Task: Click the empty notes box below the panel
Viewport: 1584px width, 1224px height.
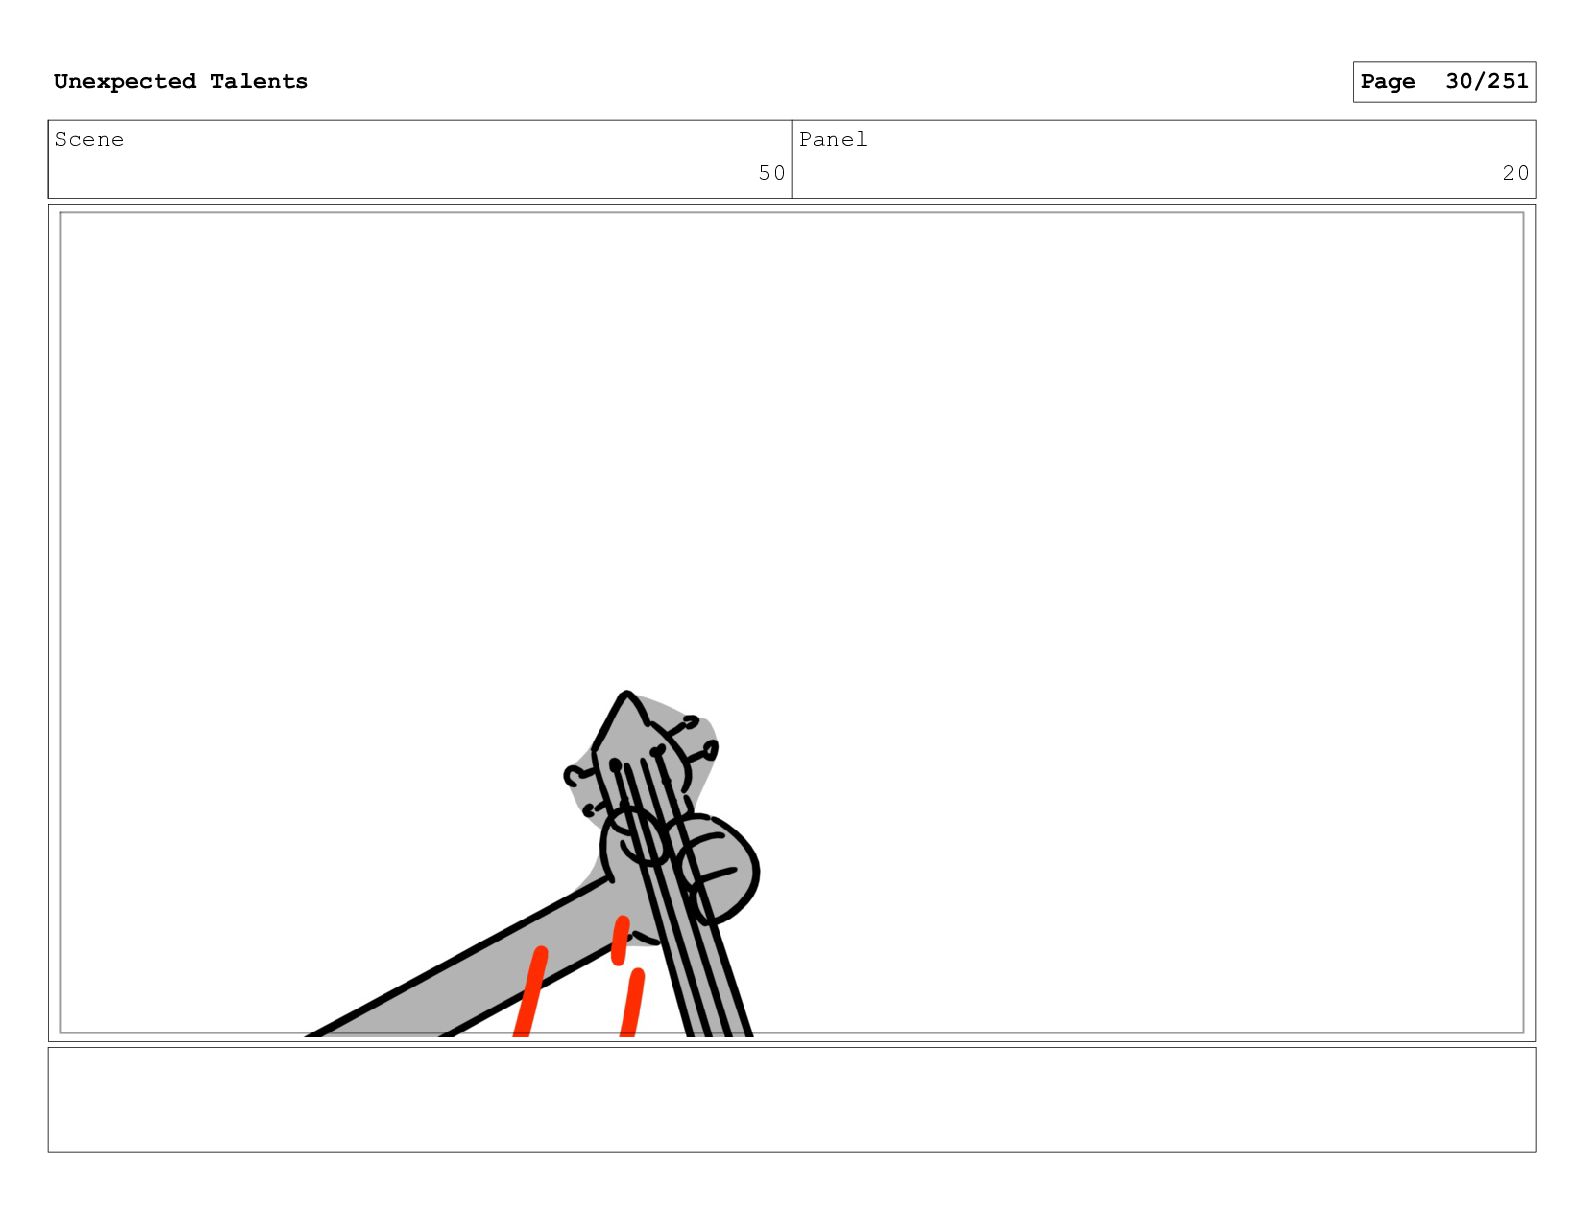Action: point(792,1099)
